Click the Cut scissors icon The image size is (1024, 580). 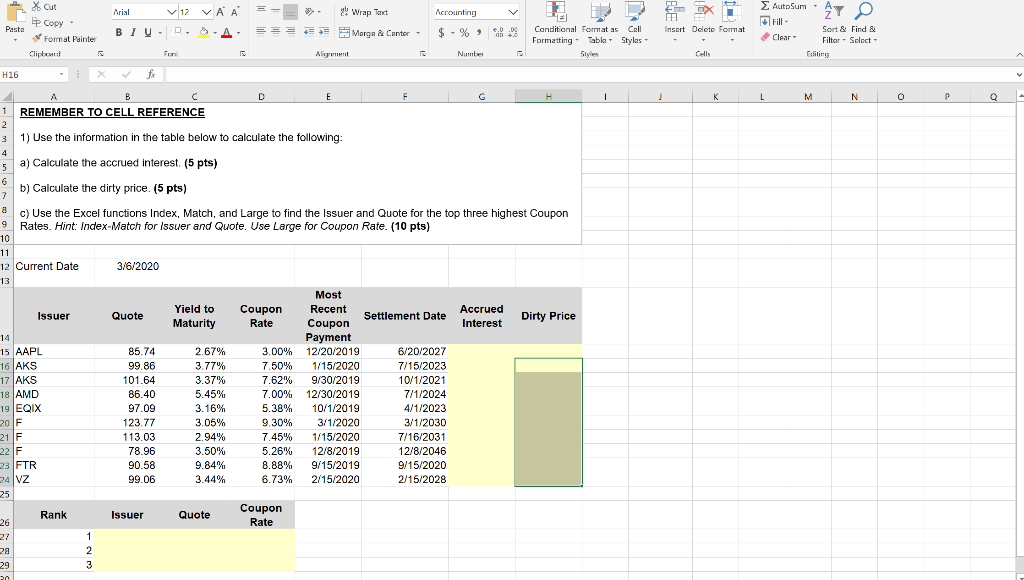point(38,6)
